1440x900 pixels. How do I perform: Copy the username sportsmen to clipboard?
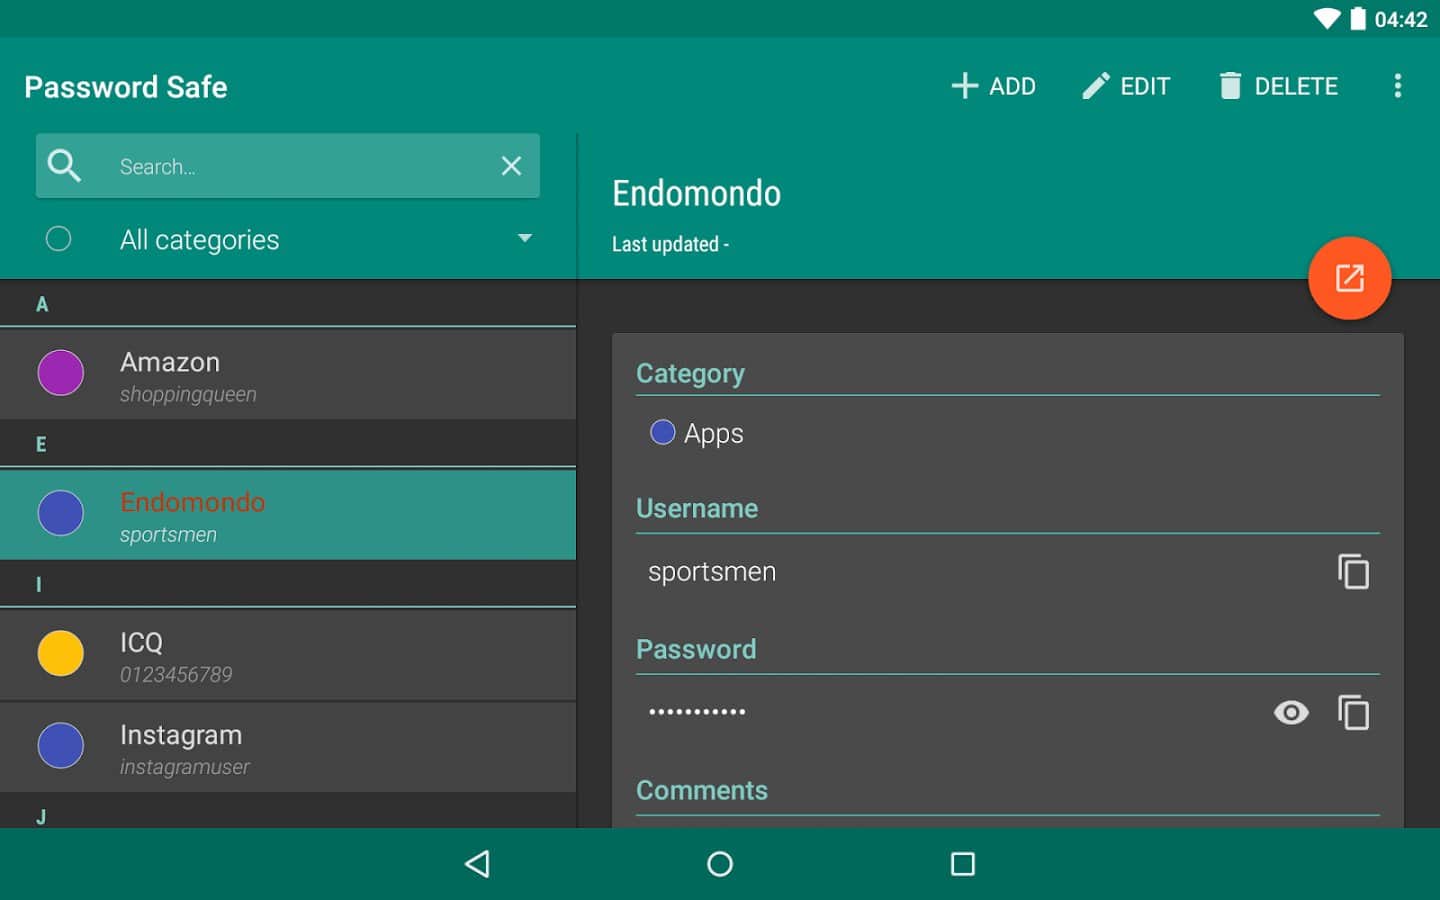pos(1353,572)
